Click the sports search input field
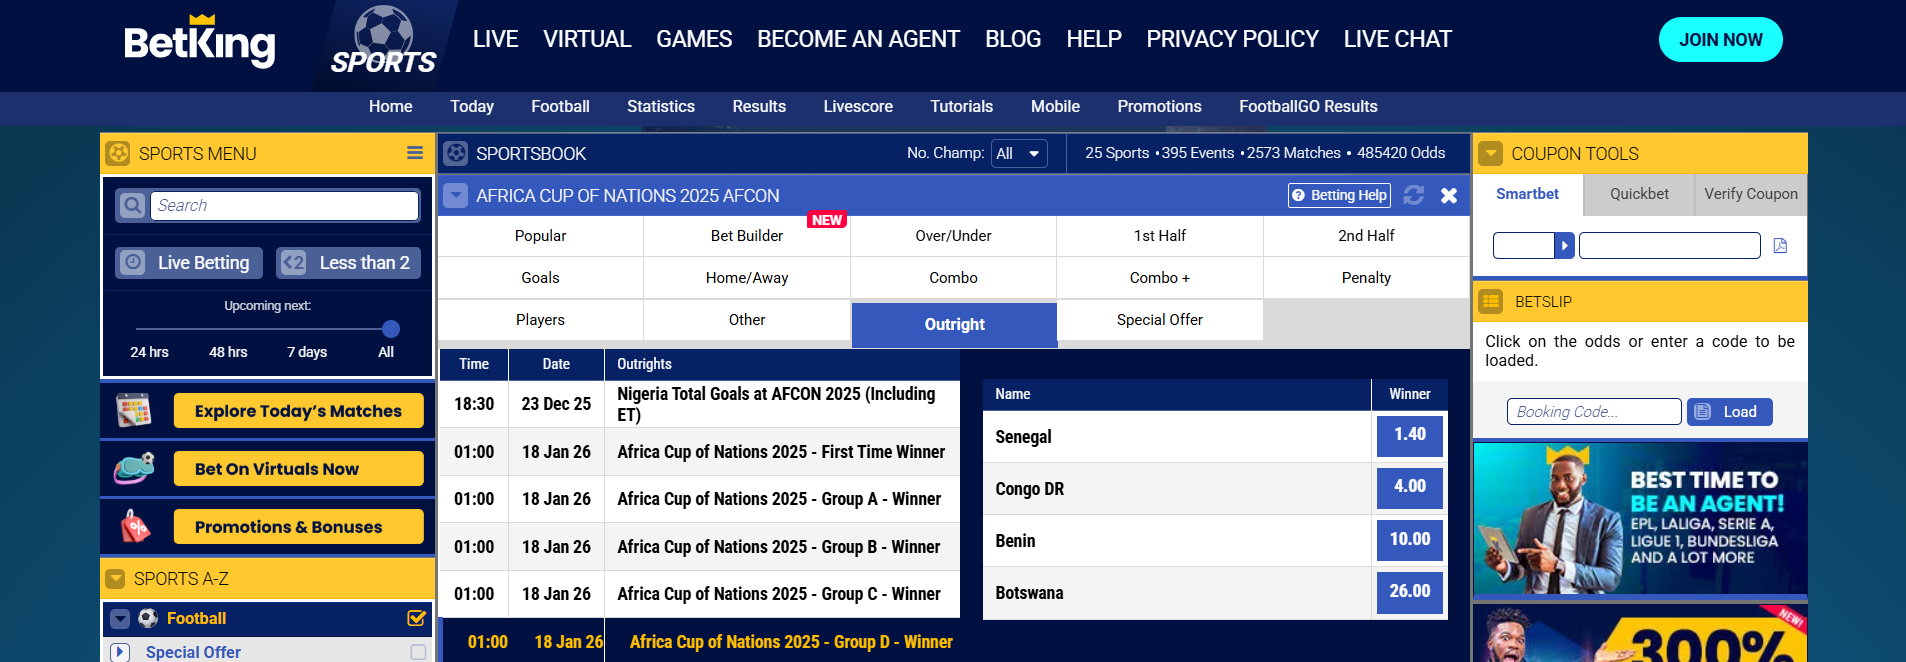 click(285, 206)
